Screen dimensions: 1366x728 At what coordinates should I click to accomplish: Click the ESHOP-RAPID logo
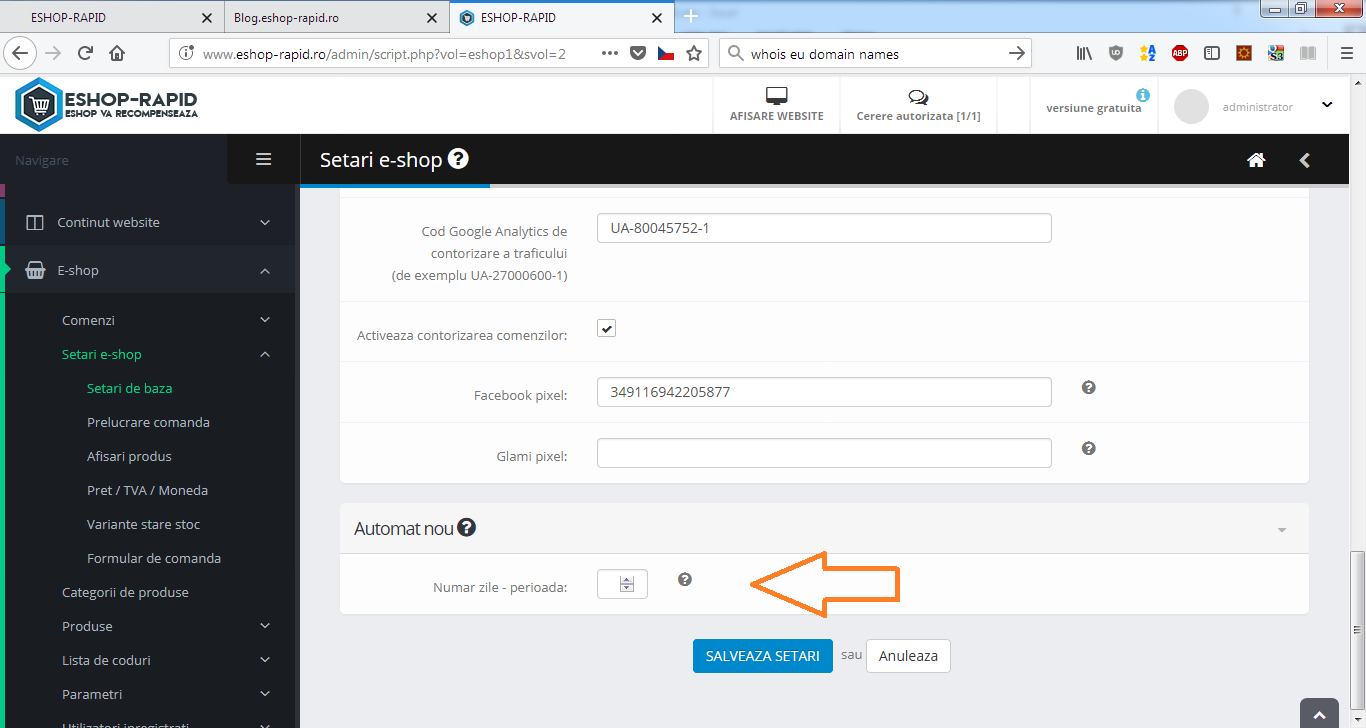(x=107, y=105)
